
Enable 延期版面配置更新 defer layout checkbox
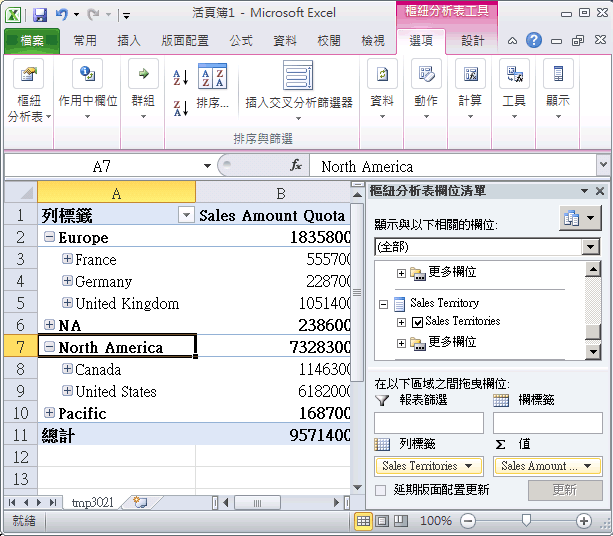pos(380,490)
